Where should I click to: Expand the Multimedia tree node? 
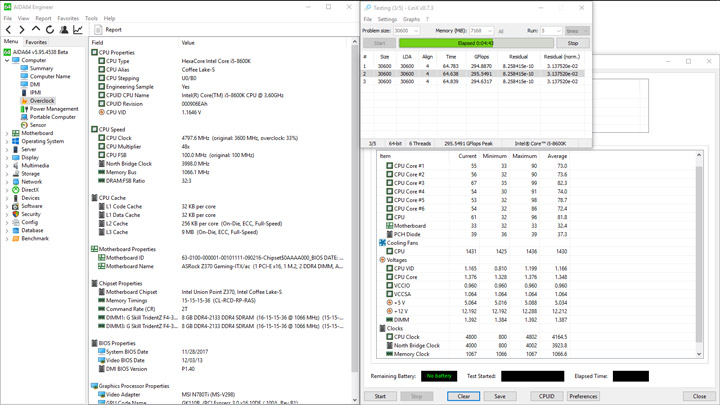7,165
